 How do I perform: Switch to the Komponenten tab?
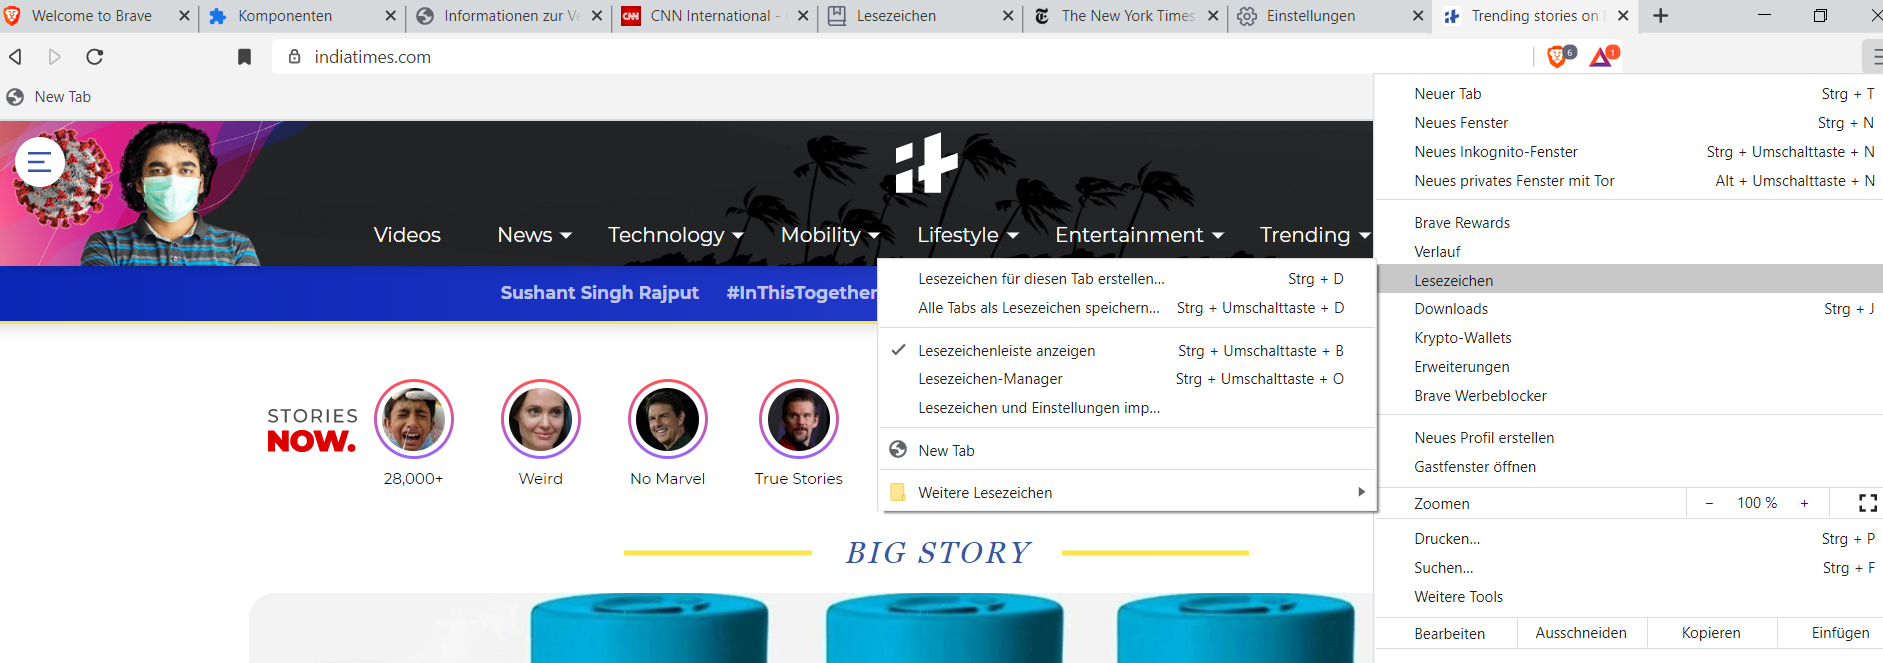click(300, 16)
